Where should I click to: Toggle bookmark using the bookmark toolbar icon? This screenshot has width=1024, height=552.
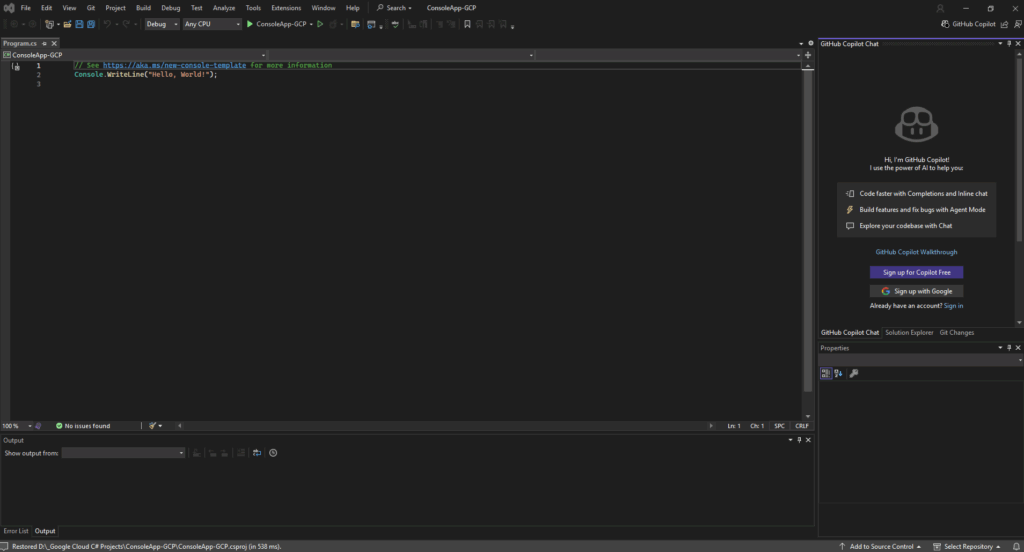(x=467, y=24)
